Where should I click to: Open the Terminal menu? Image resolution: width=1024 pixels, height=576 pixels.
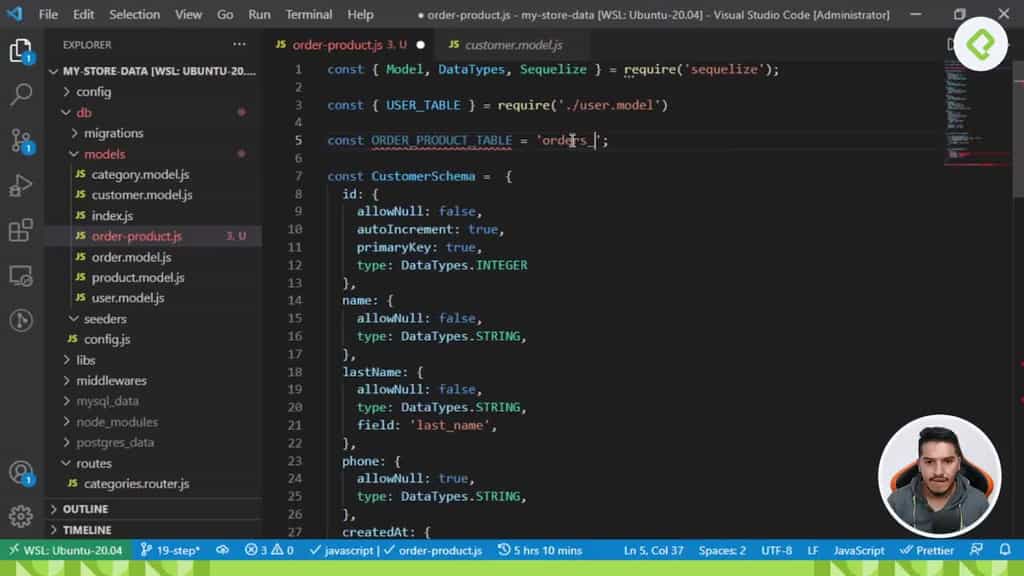click(308, 14)
